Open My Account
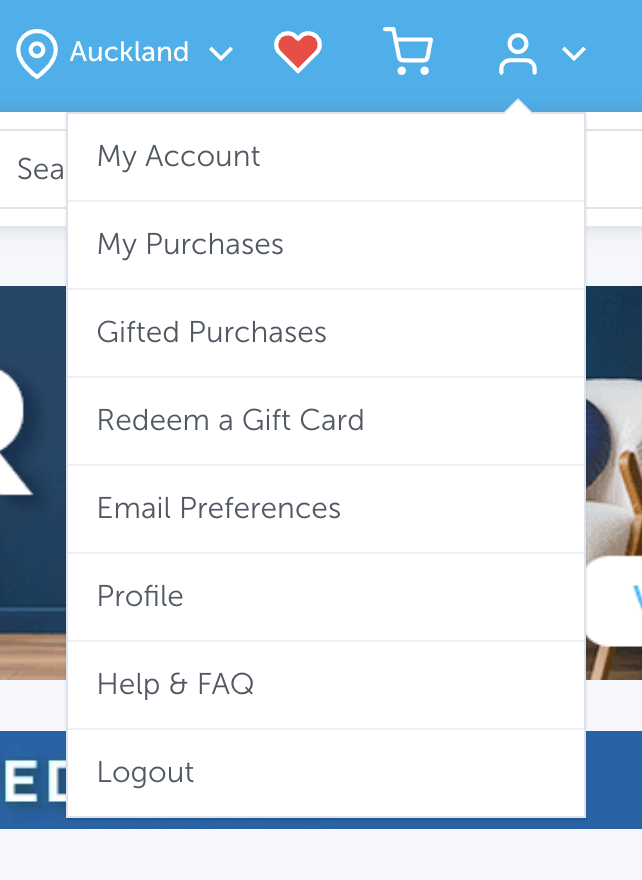Screen dimensions: 642x880 (178, 156)
